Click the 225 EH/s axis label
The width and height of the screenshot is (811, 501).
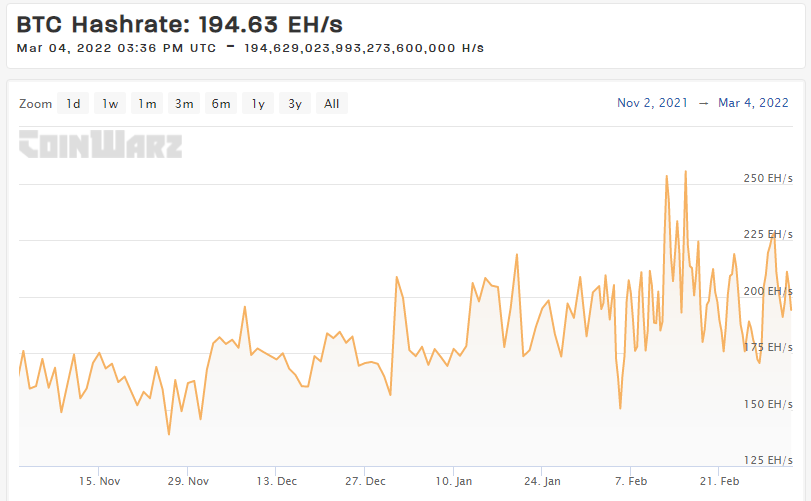tap(768, 234)
